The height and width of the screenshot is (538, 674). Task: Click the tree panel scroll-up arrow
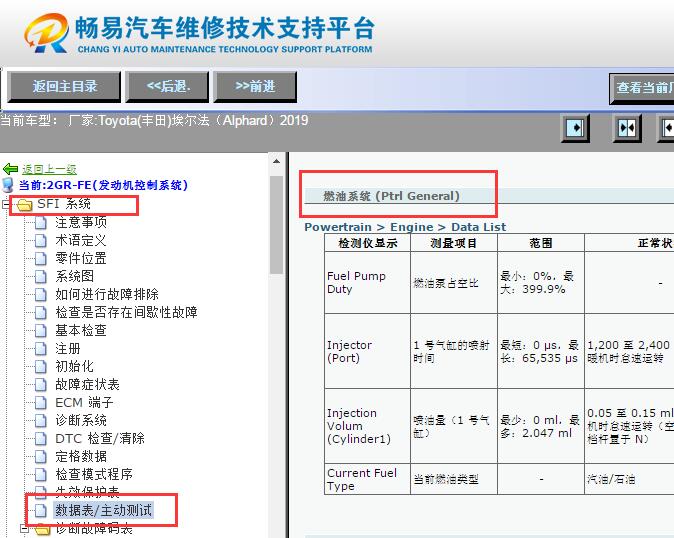[276, 162]
